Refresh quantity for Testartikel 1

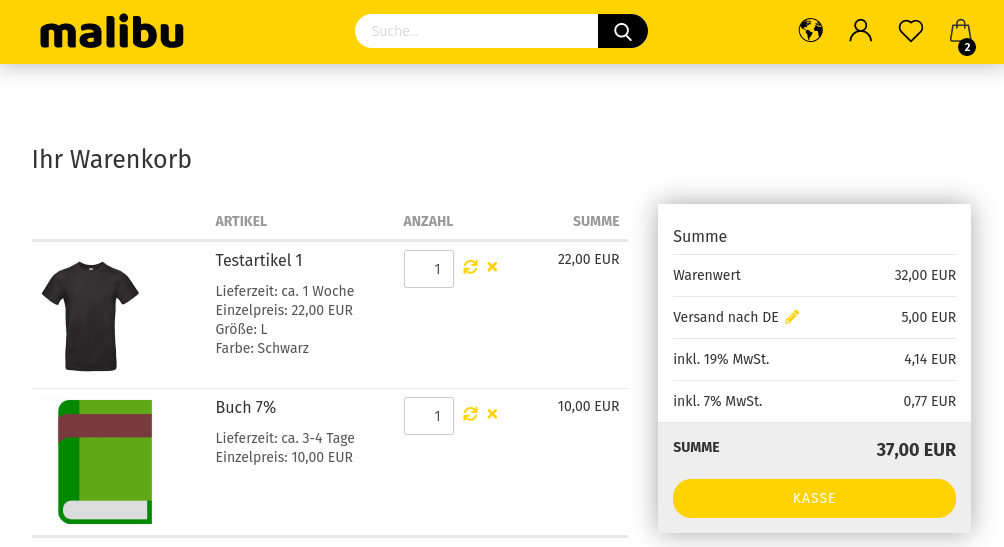[x=471, y=267]
